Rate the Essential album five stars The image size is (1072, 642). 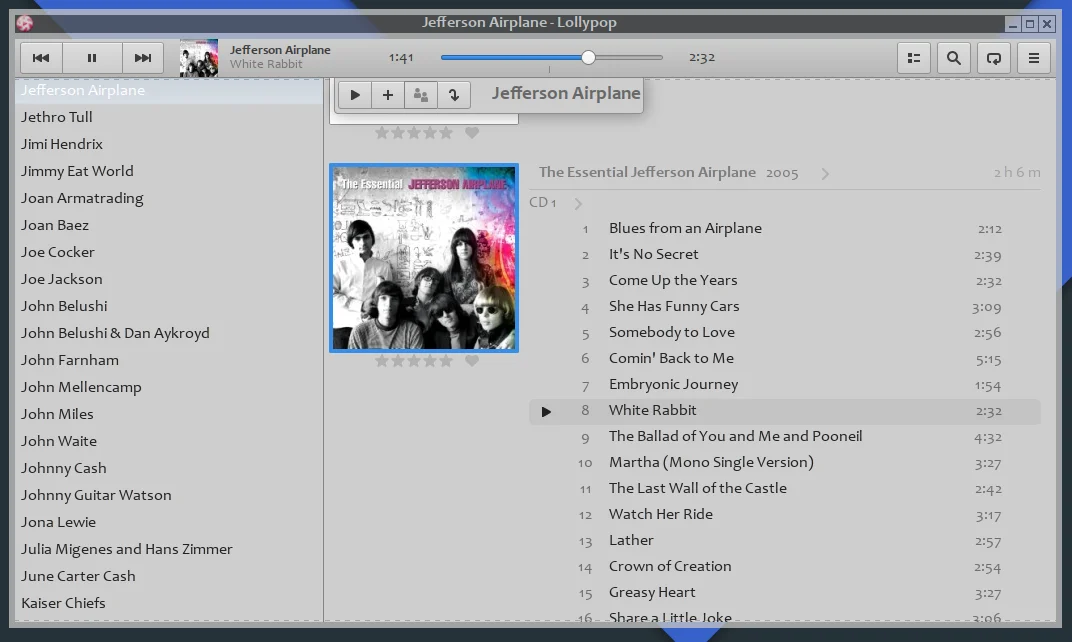446,360
